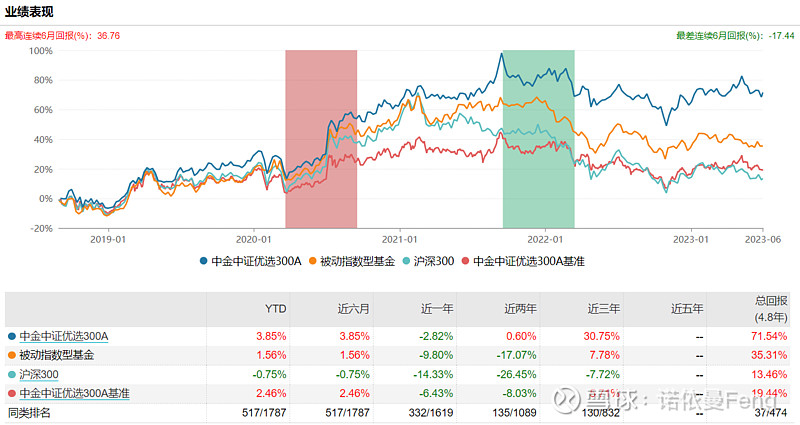The width and height of the screenshot is (800, 425).
Task: Click the 2021-01 marker on time axis
Action: tap(400, 240)
